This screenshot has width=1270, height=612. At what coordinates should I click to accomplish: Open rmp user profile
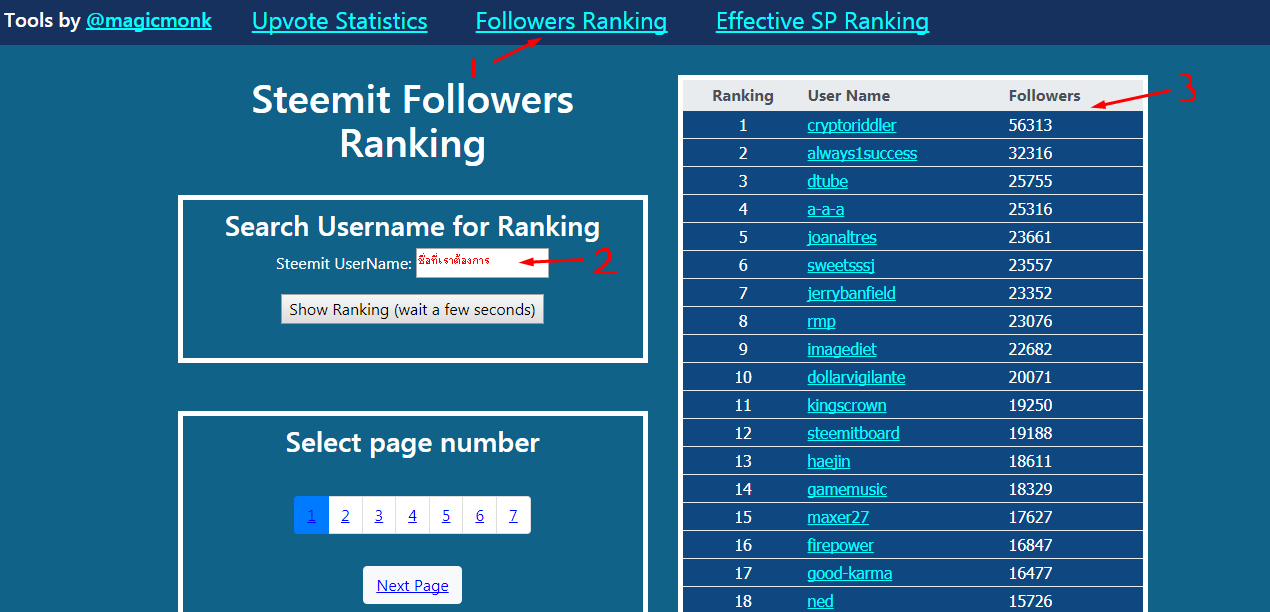tap(821, 321)
